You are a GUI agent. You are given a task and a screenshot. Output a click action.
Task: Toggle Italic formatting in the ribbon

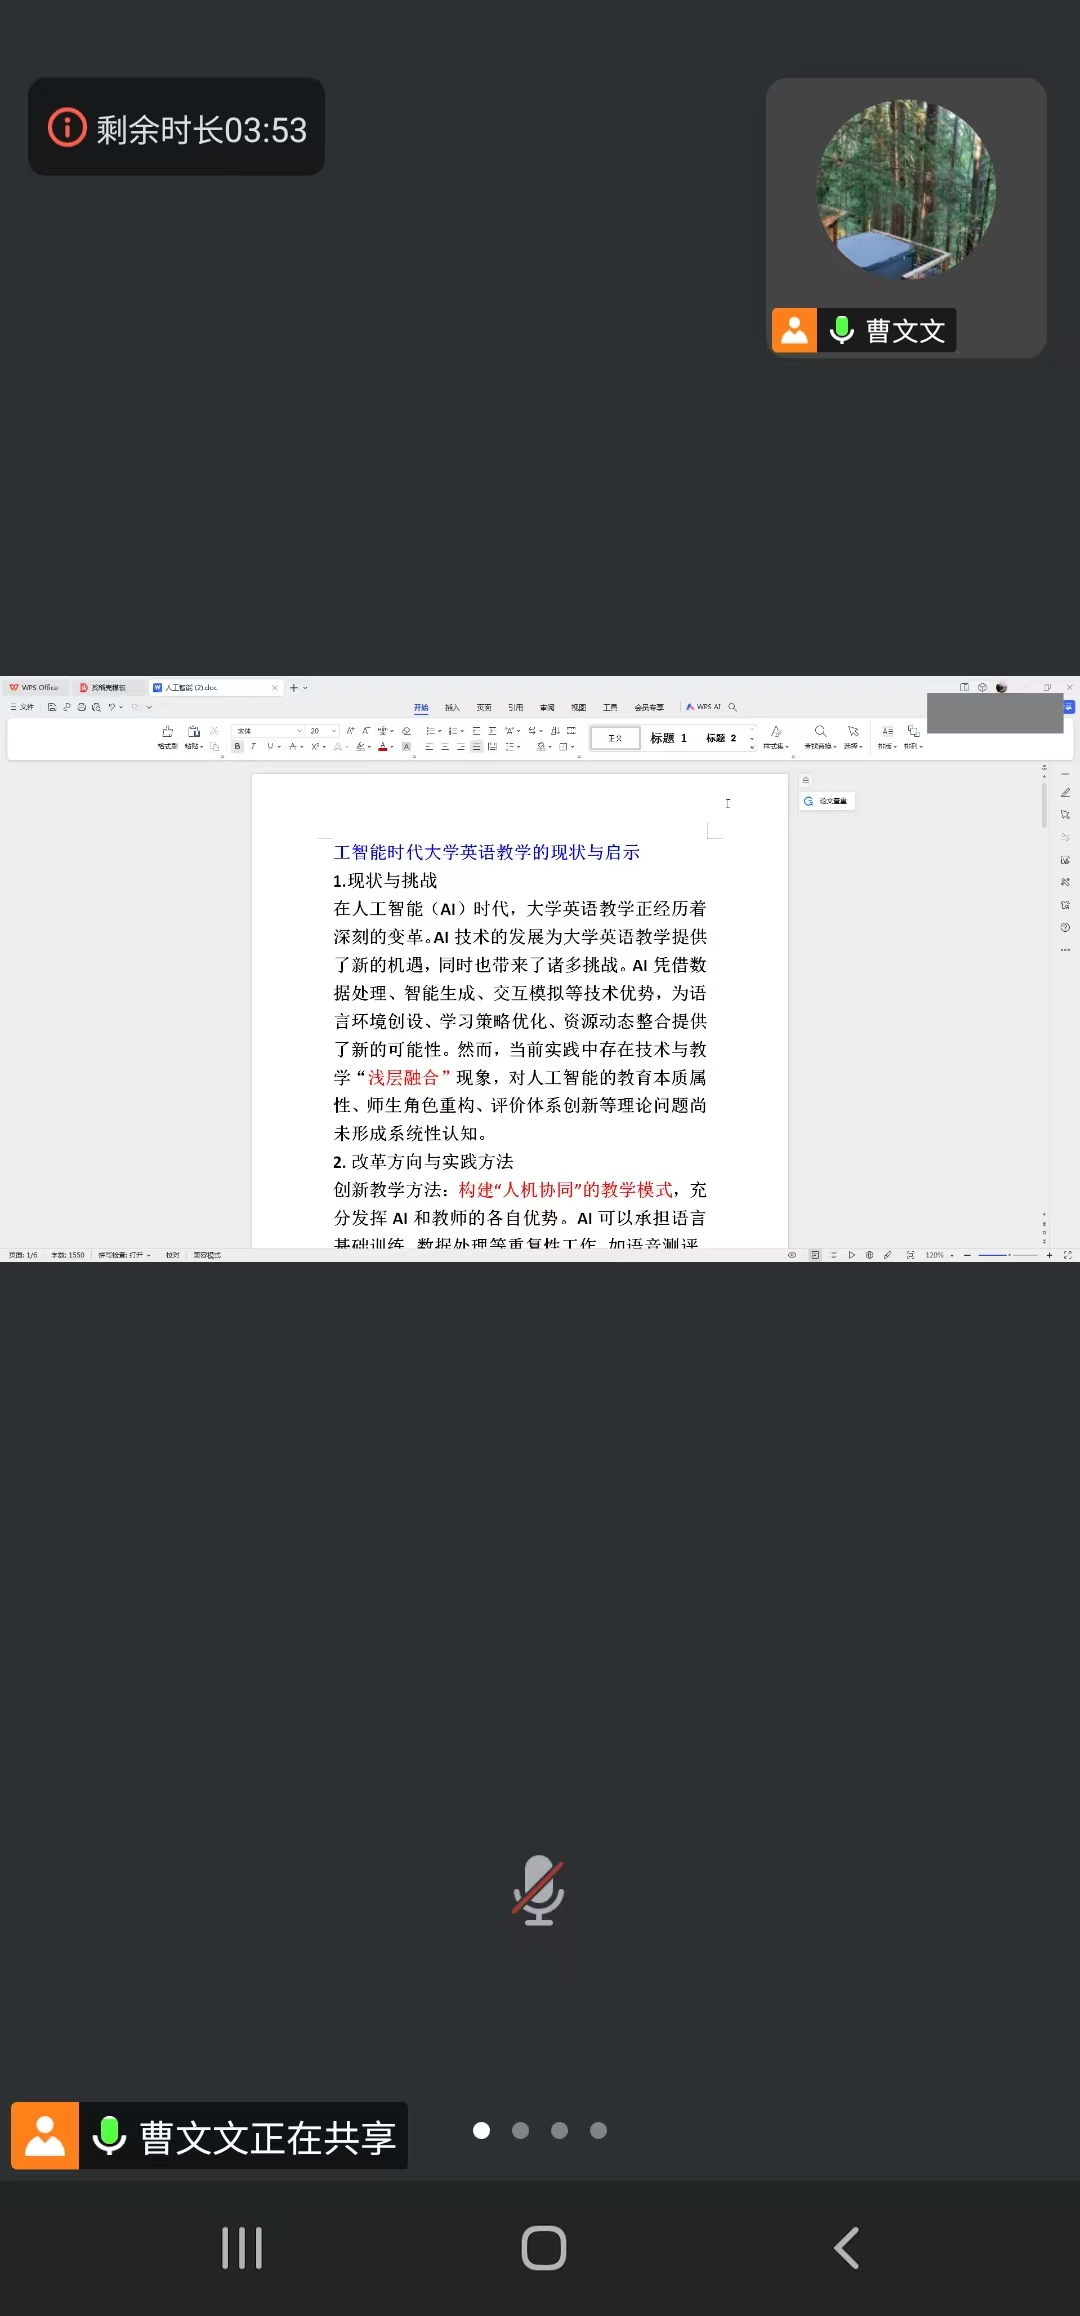pyautogui.click(x=253, y=747)
